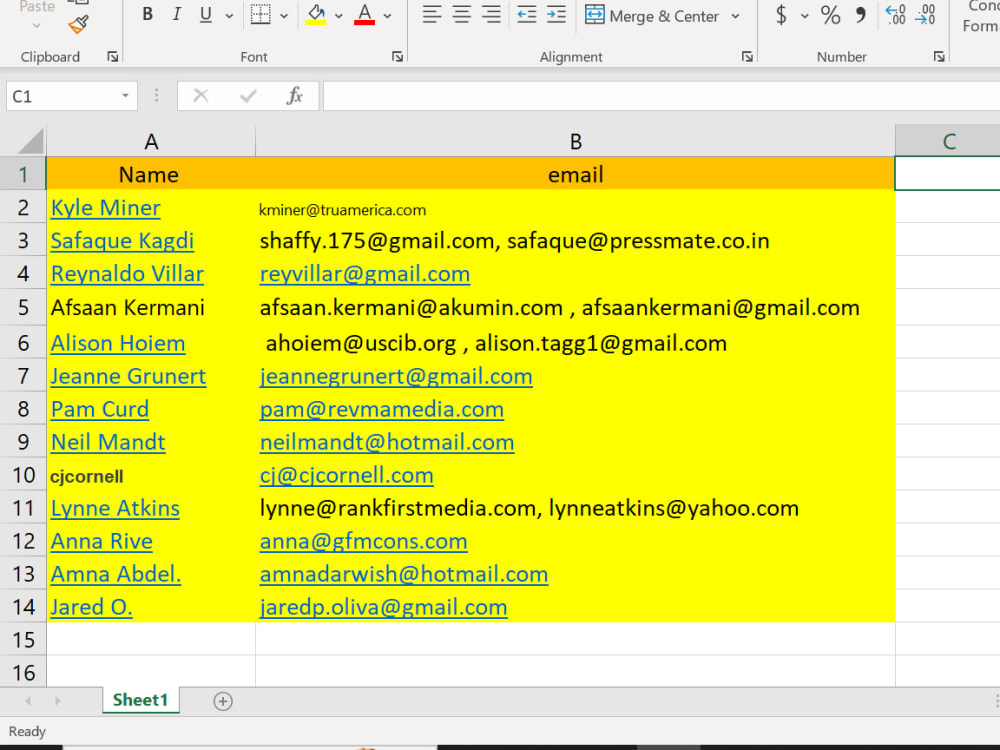This screenshot has height=750, width=1000.
Task: Open Fill Color dropdown arrow
Action: point(339,15)
